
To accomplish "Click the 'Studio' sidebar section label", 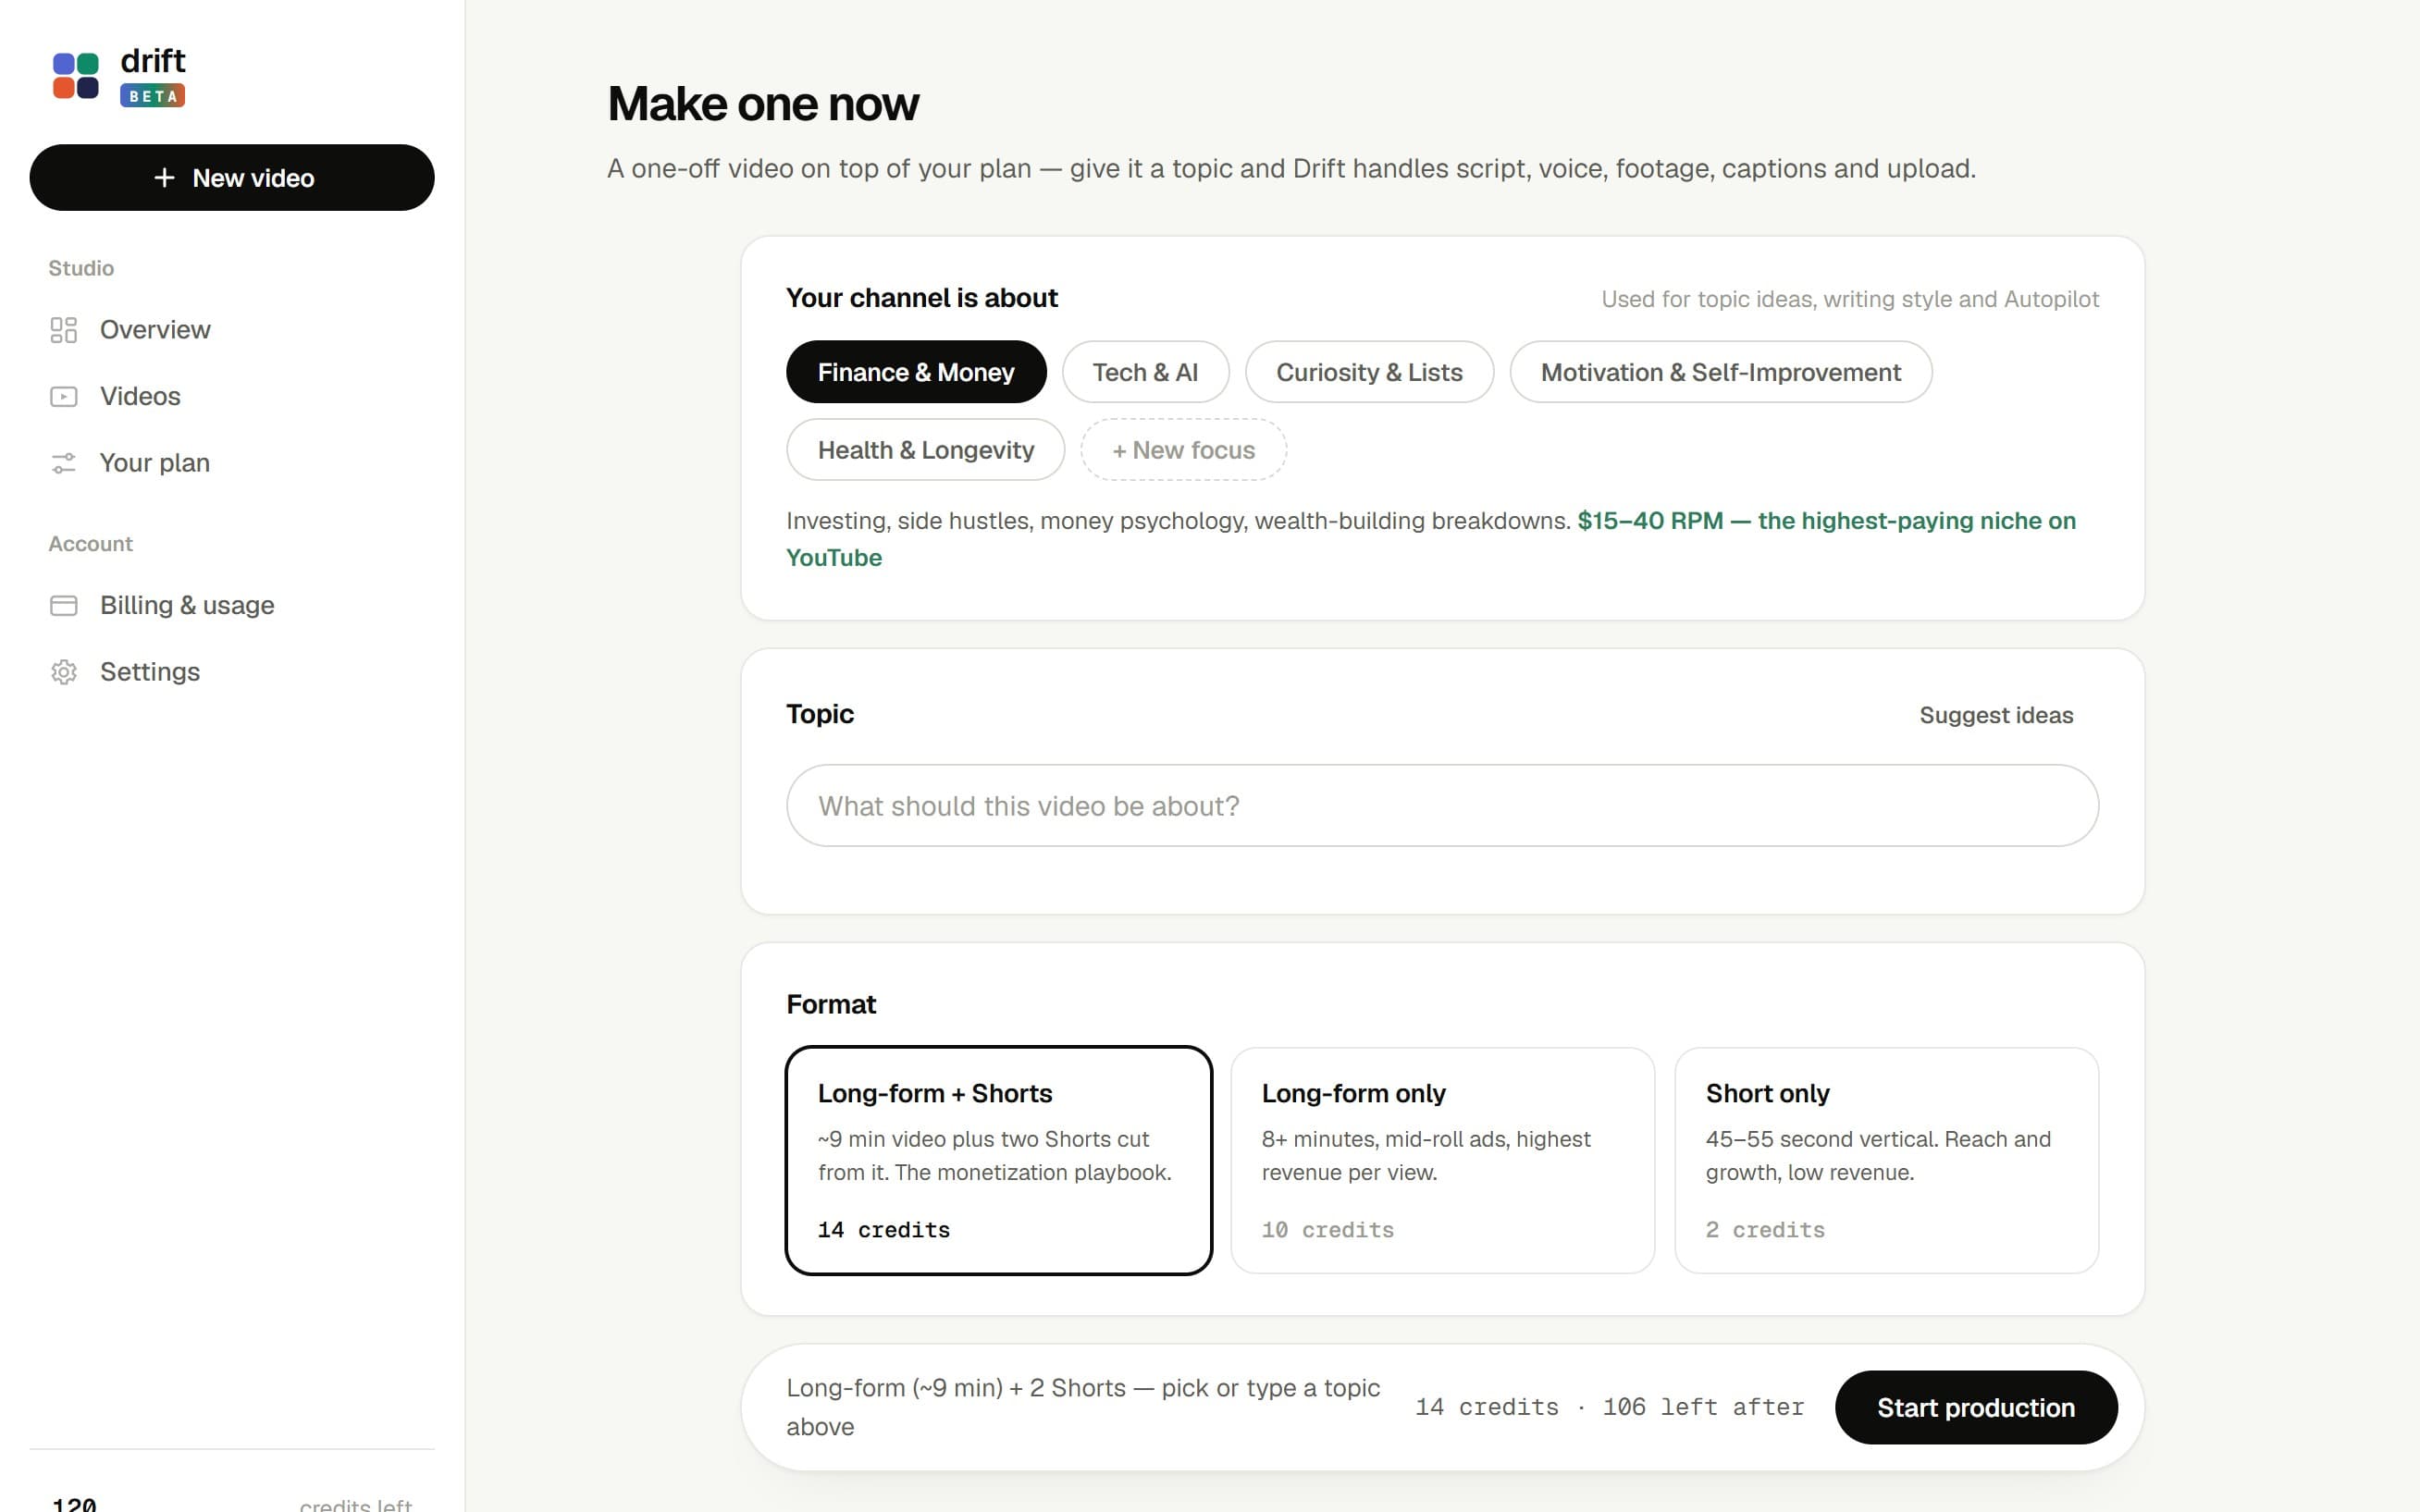I will [81, 268].
